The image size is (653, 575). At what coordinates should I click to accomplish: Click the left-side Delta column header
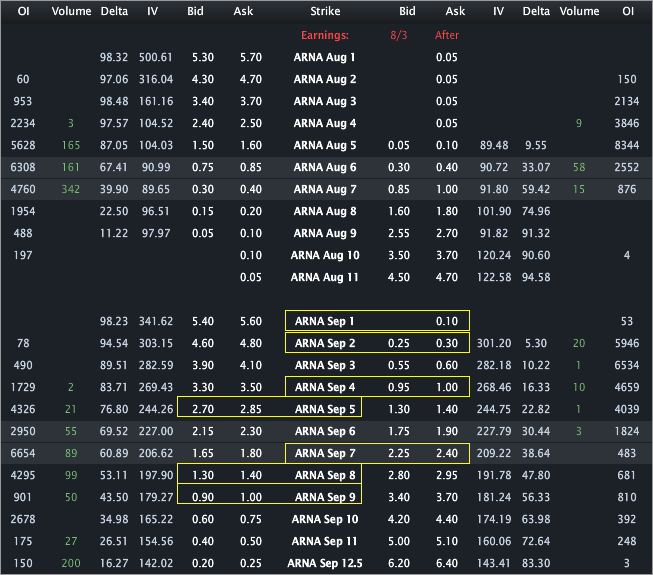tap(114, 11)
